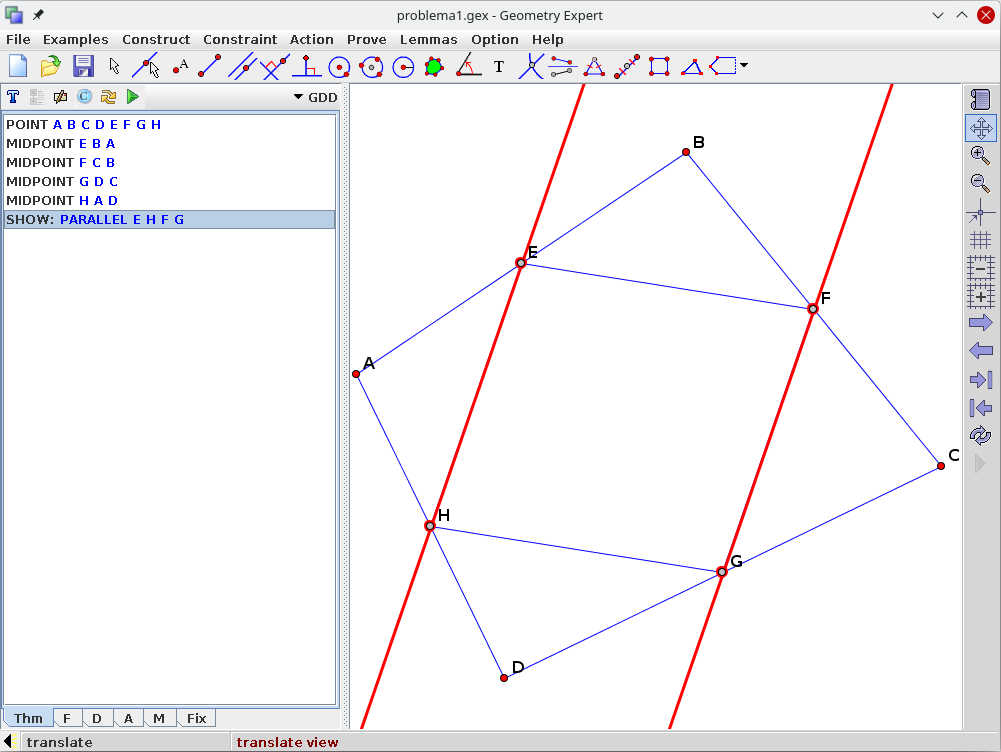
Task: Select the triangle construction tool
Action: click(691, 66)
